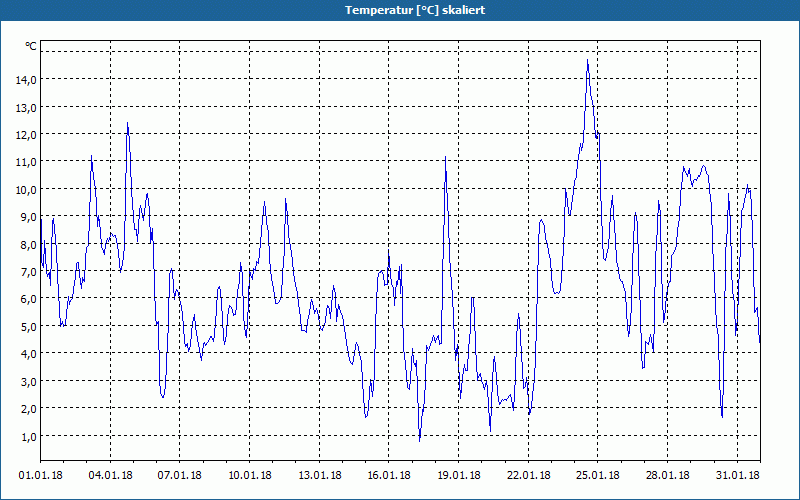800x500 pixels.
Task: Click the 7,0 y-axis label
Action: (30, 271)
